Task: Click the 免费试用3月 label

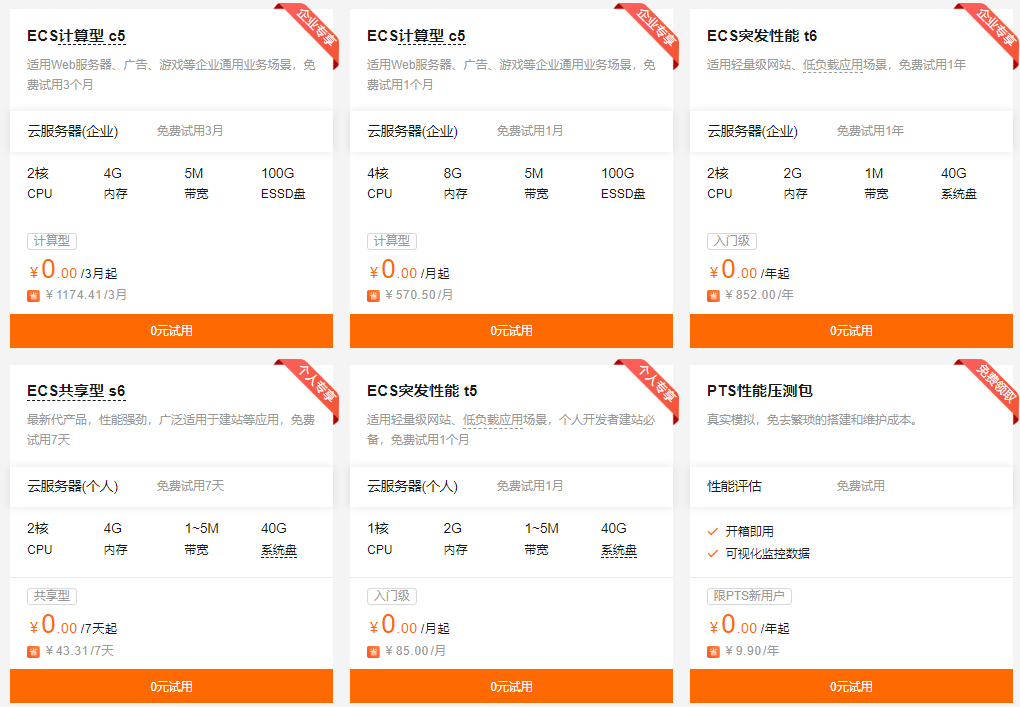Action: tap(190, 131)
